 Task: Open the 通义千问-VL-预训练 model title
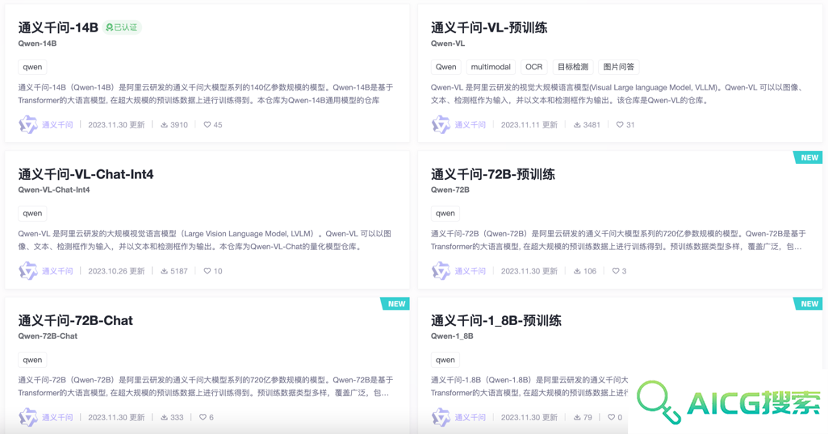pos(489,27)
